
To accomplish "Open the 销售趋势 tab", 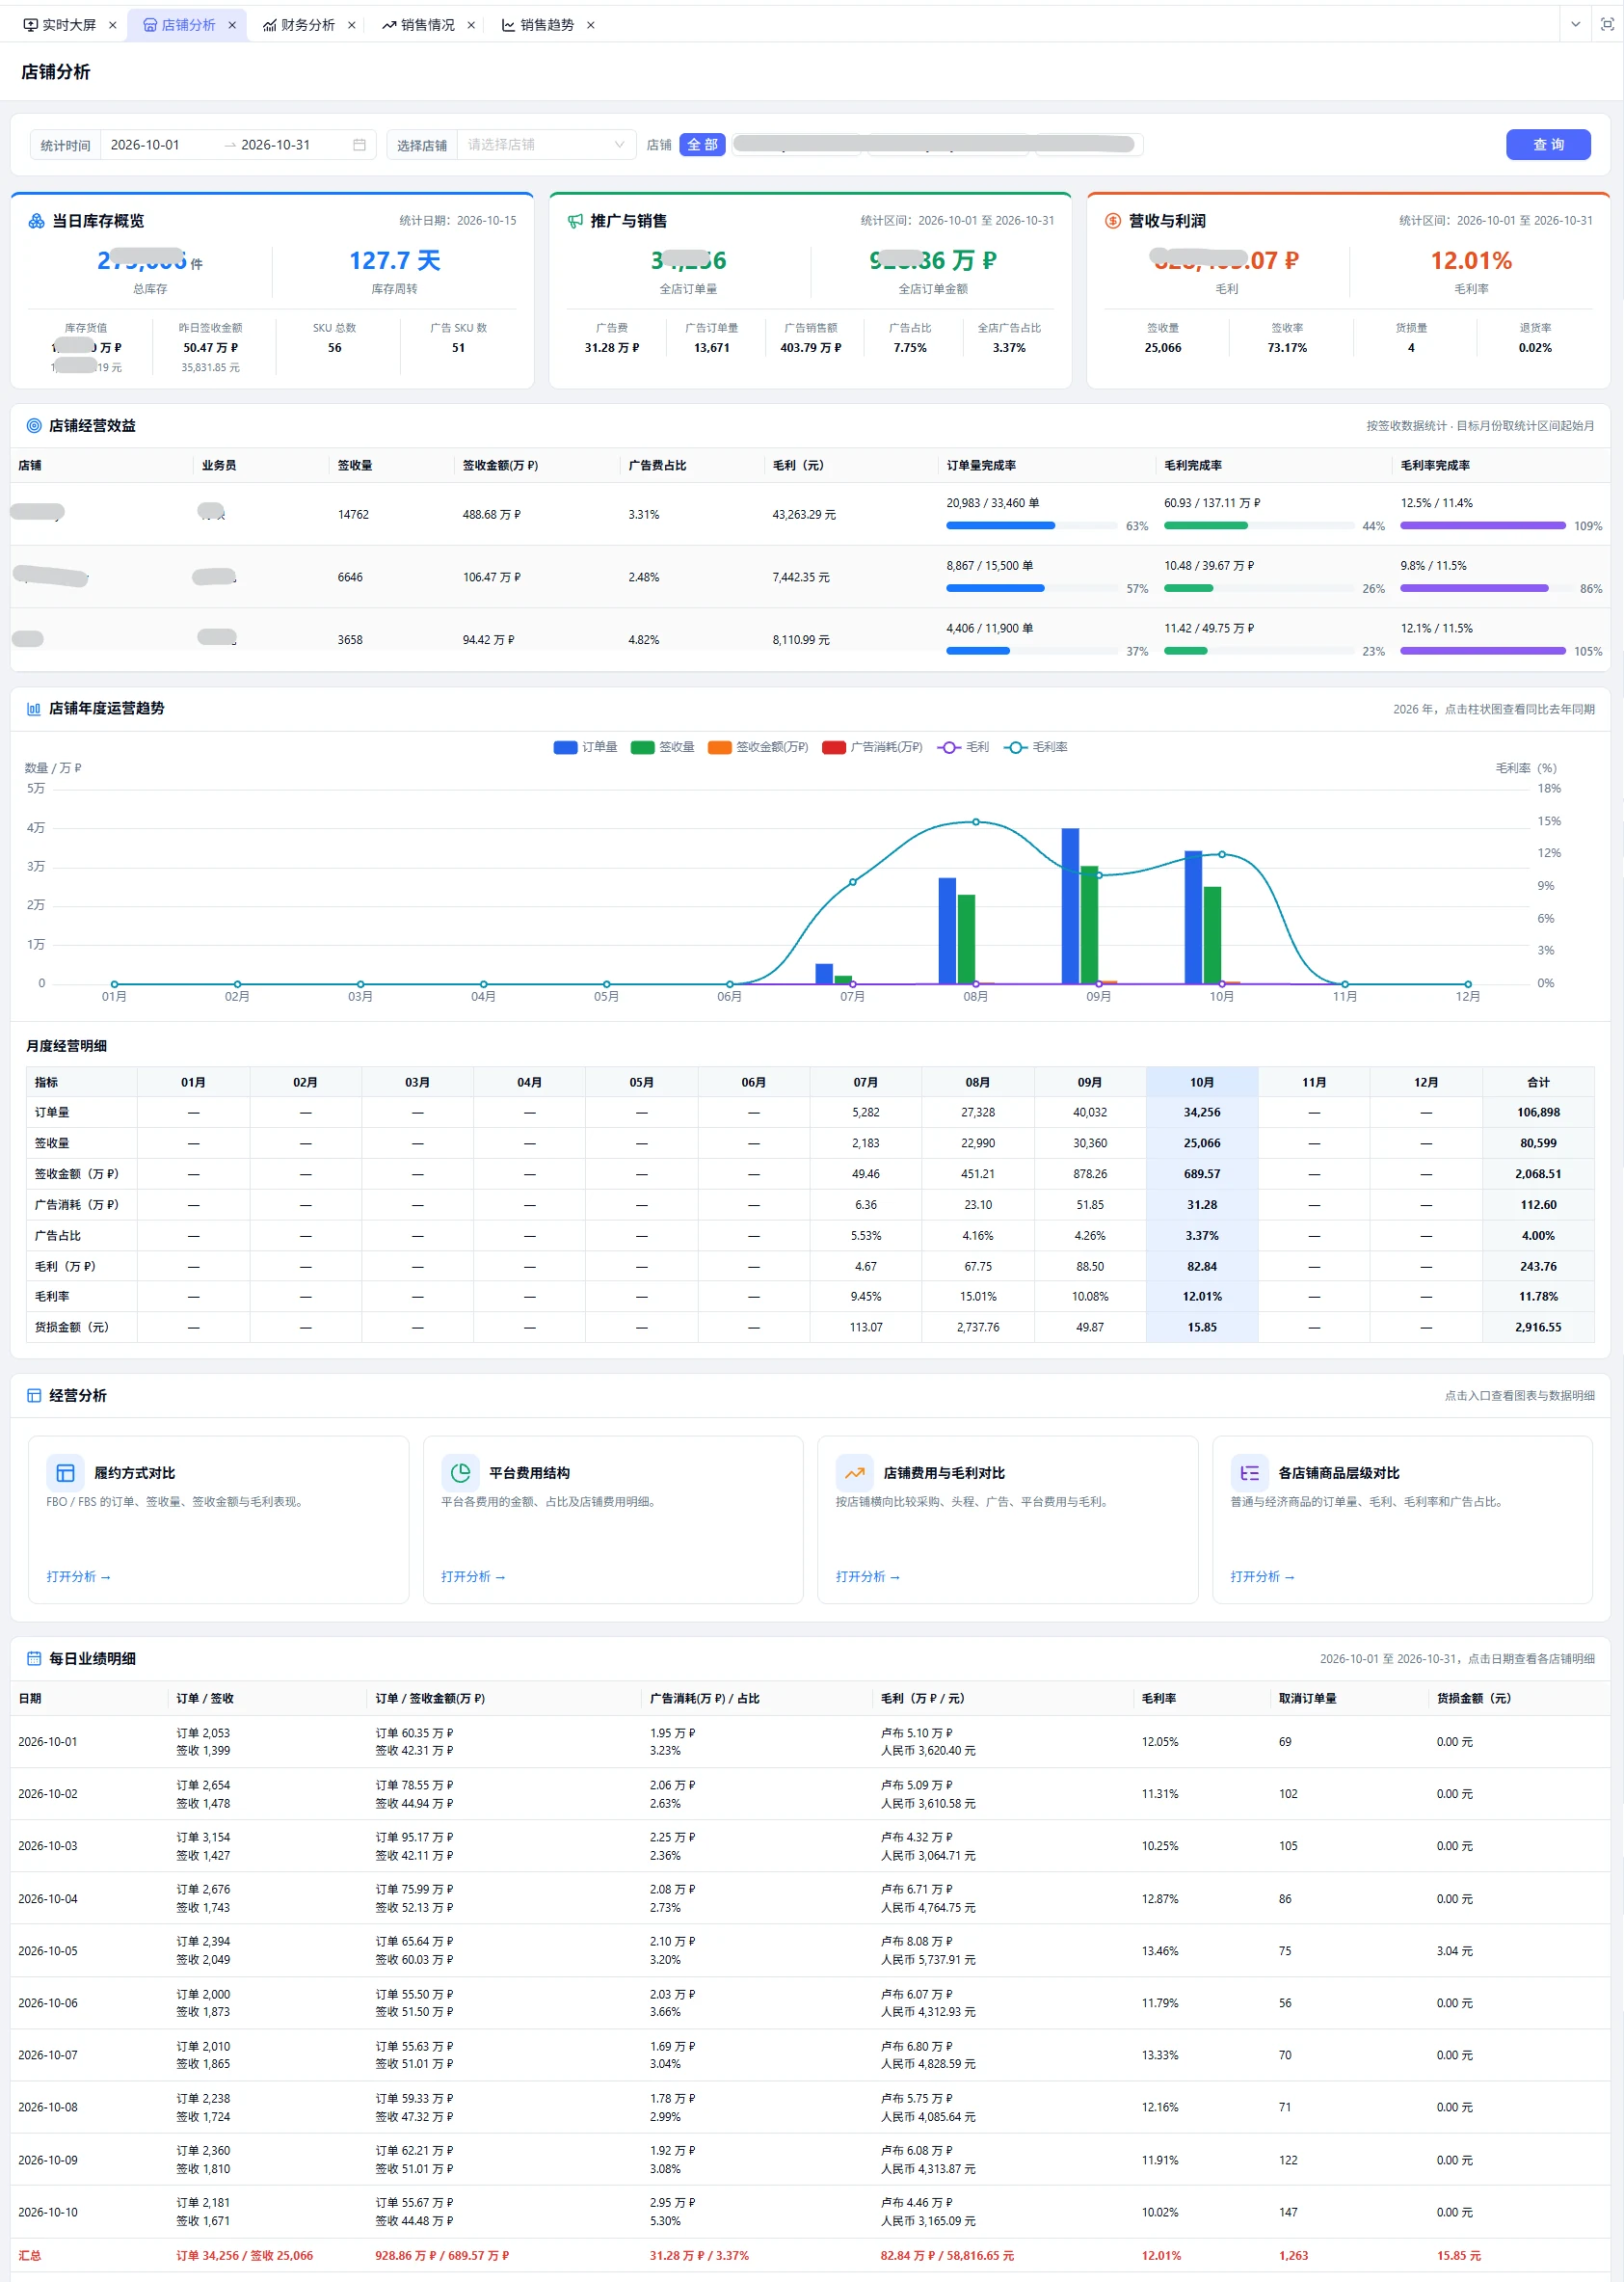I will (538, 25).
